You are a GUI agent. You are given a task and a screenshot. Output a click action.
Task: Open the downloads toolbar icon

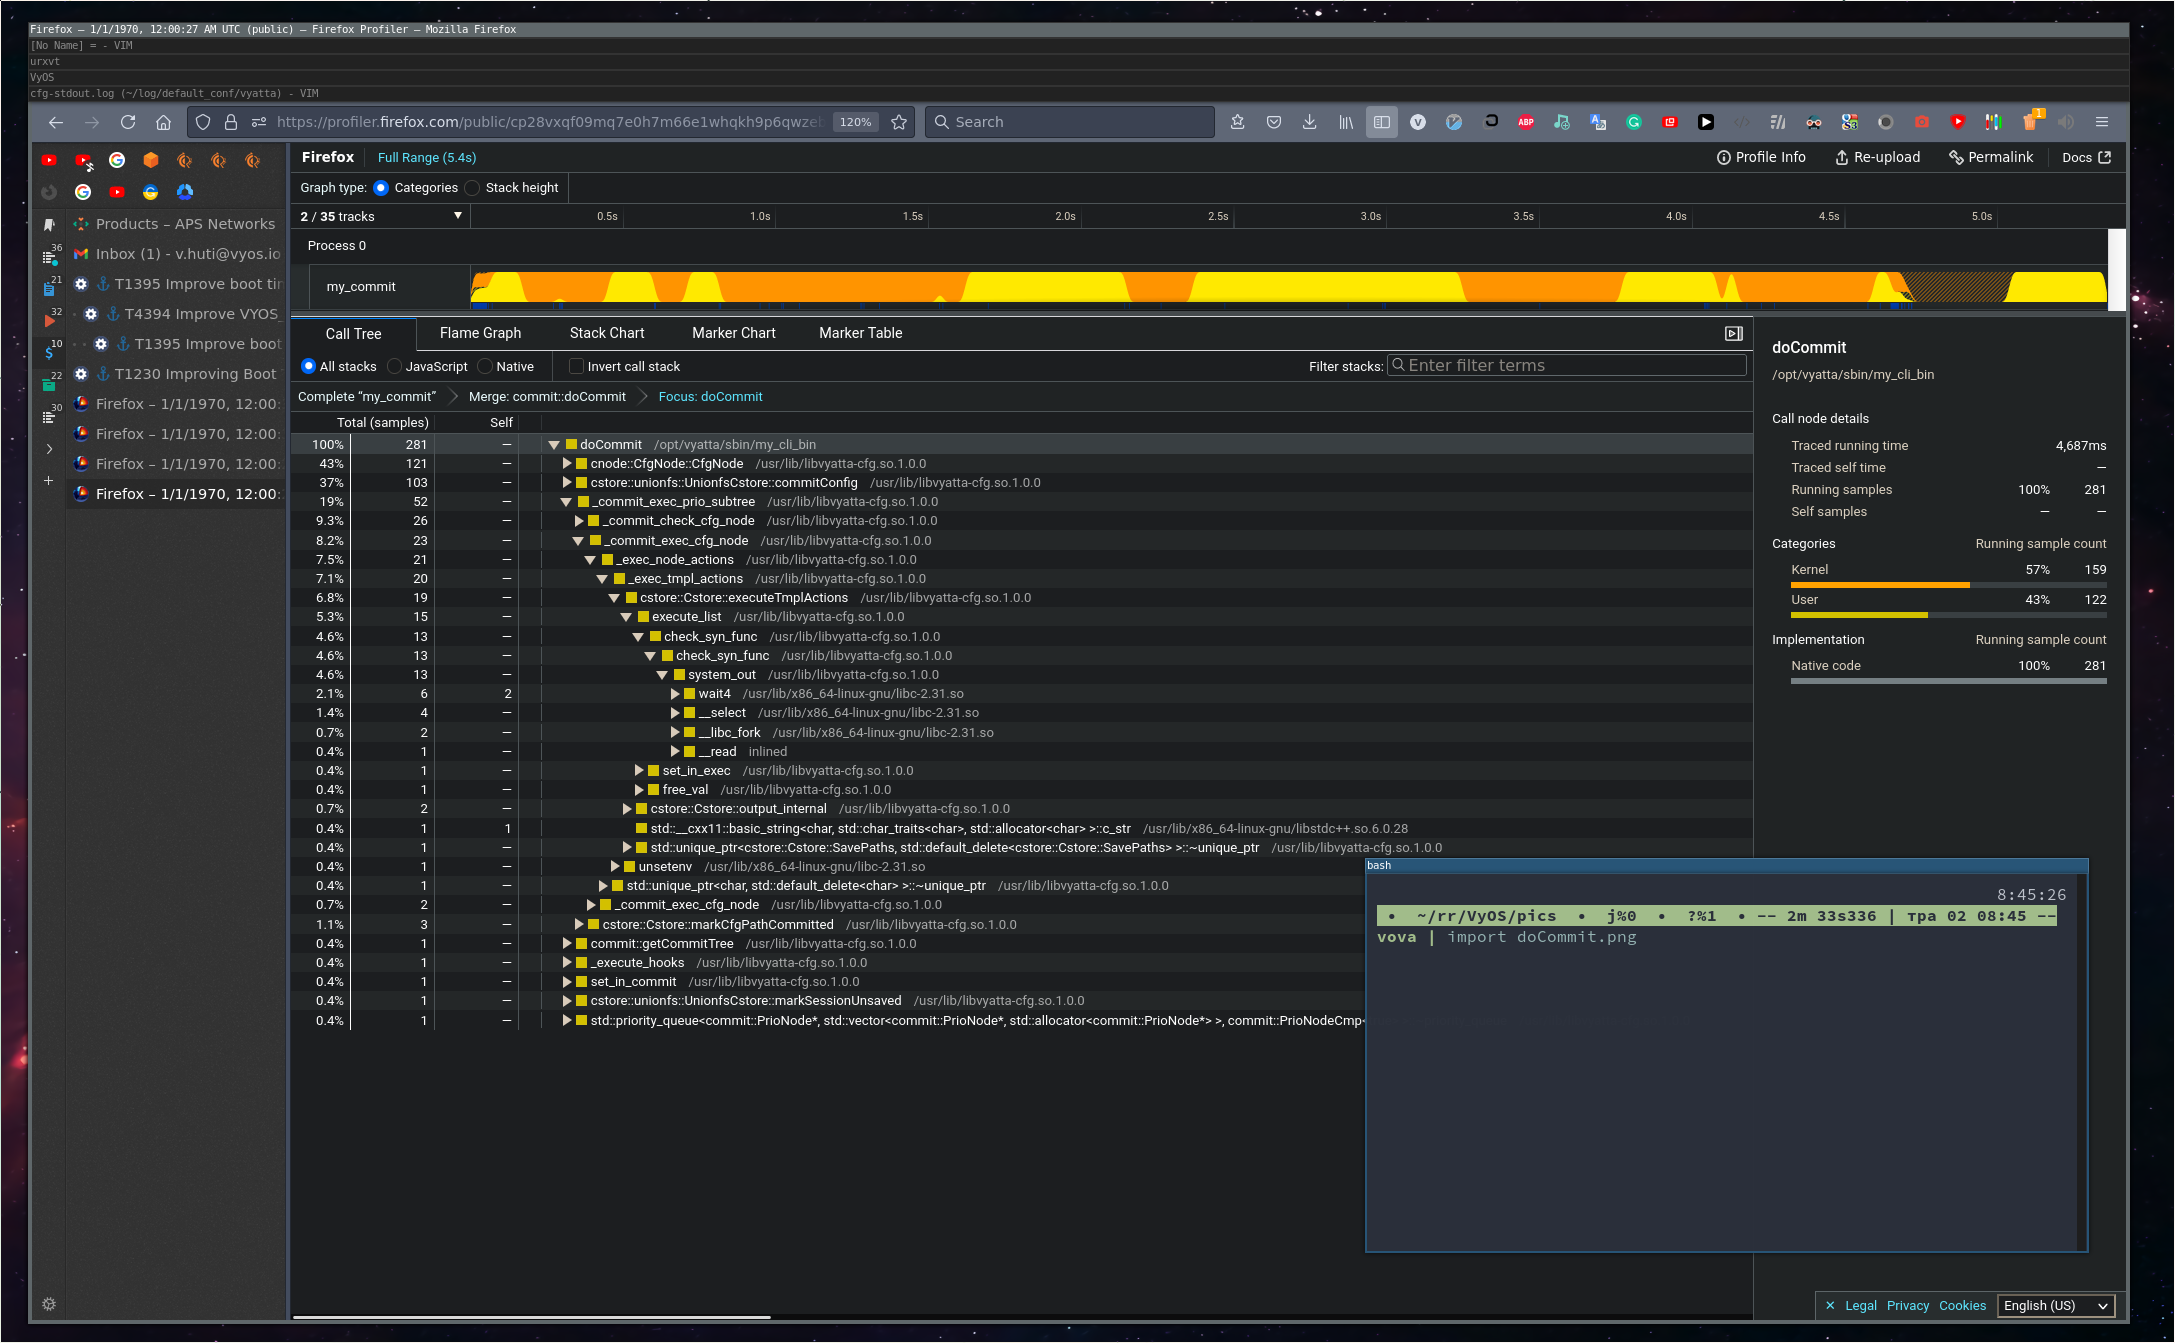[x=1309, y=122]
